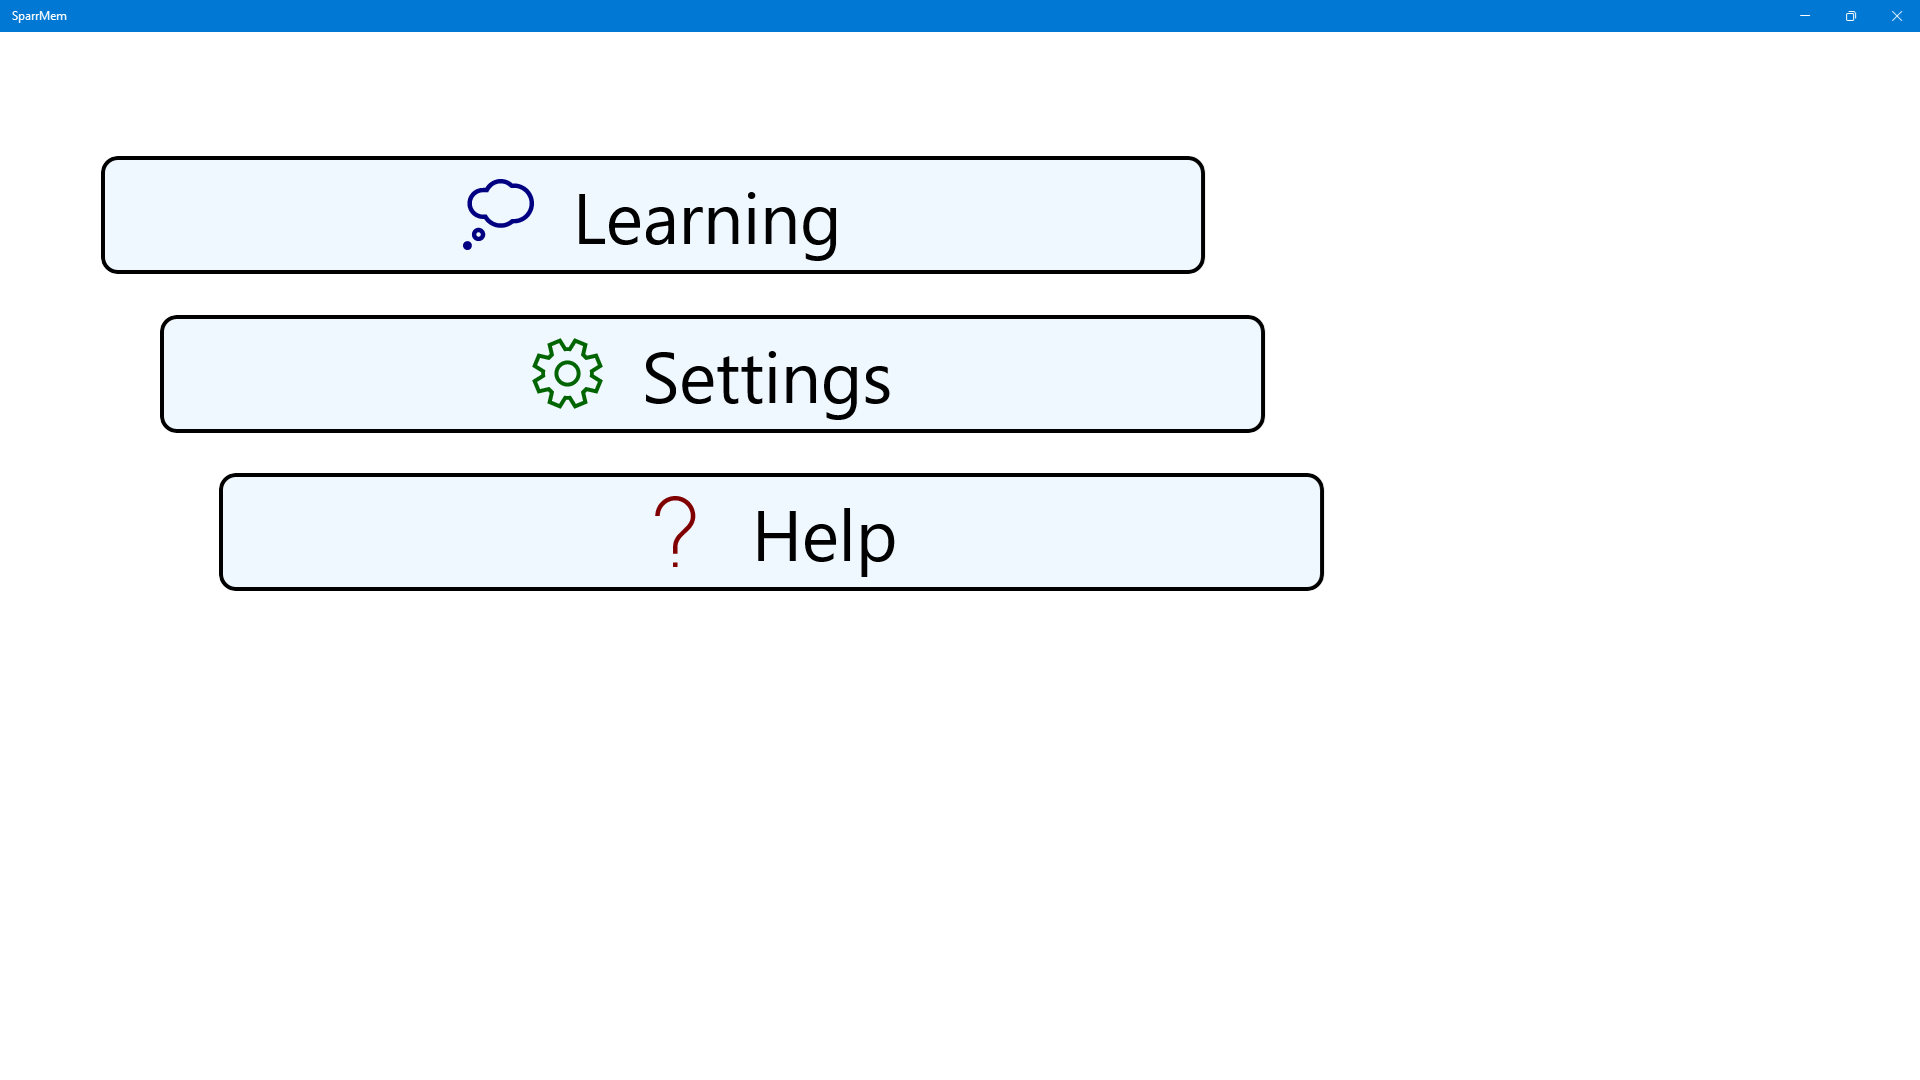Open the Help page

pyautogui.click(x=771, y=532)
